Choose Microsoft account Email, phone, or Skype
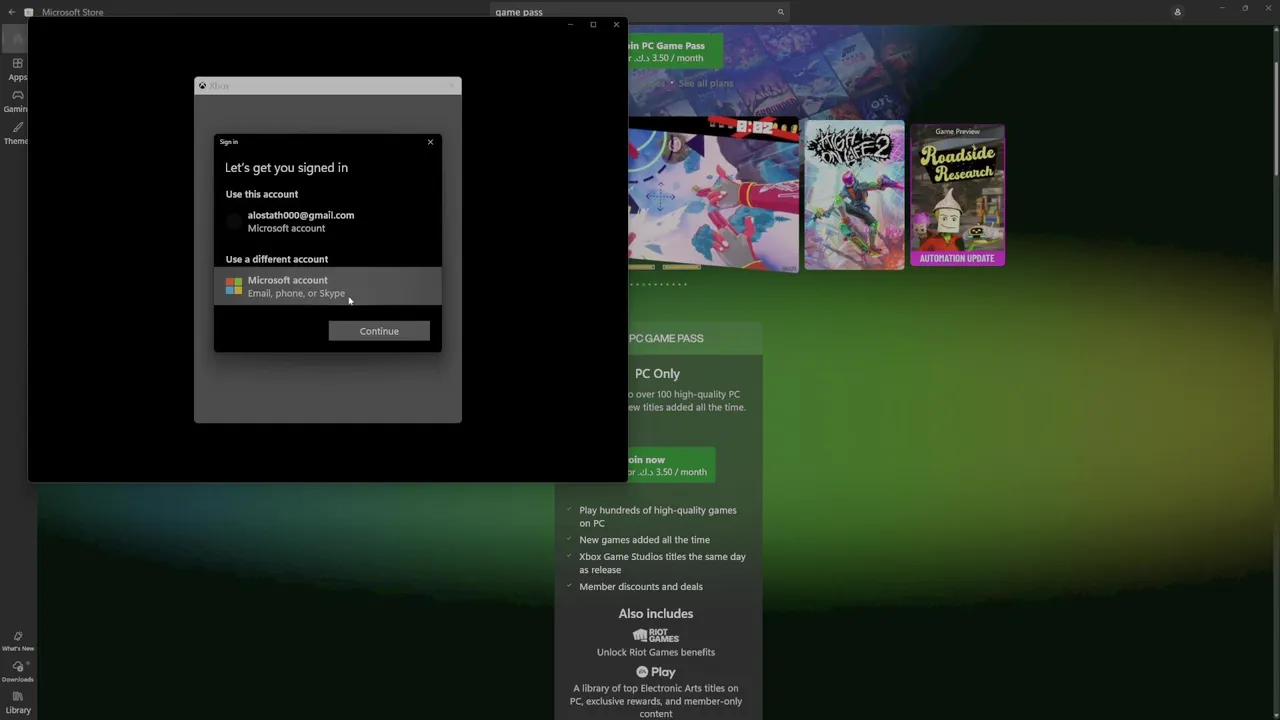 tap(328, 286)
